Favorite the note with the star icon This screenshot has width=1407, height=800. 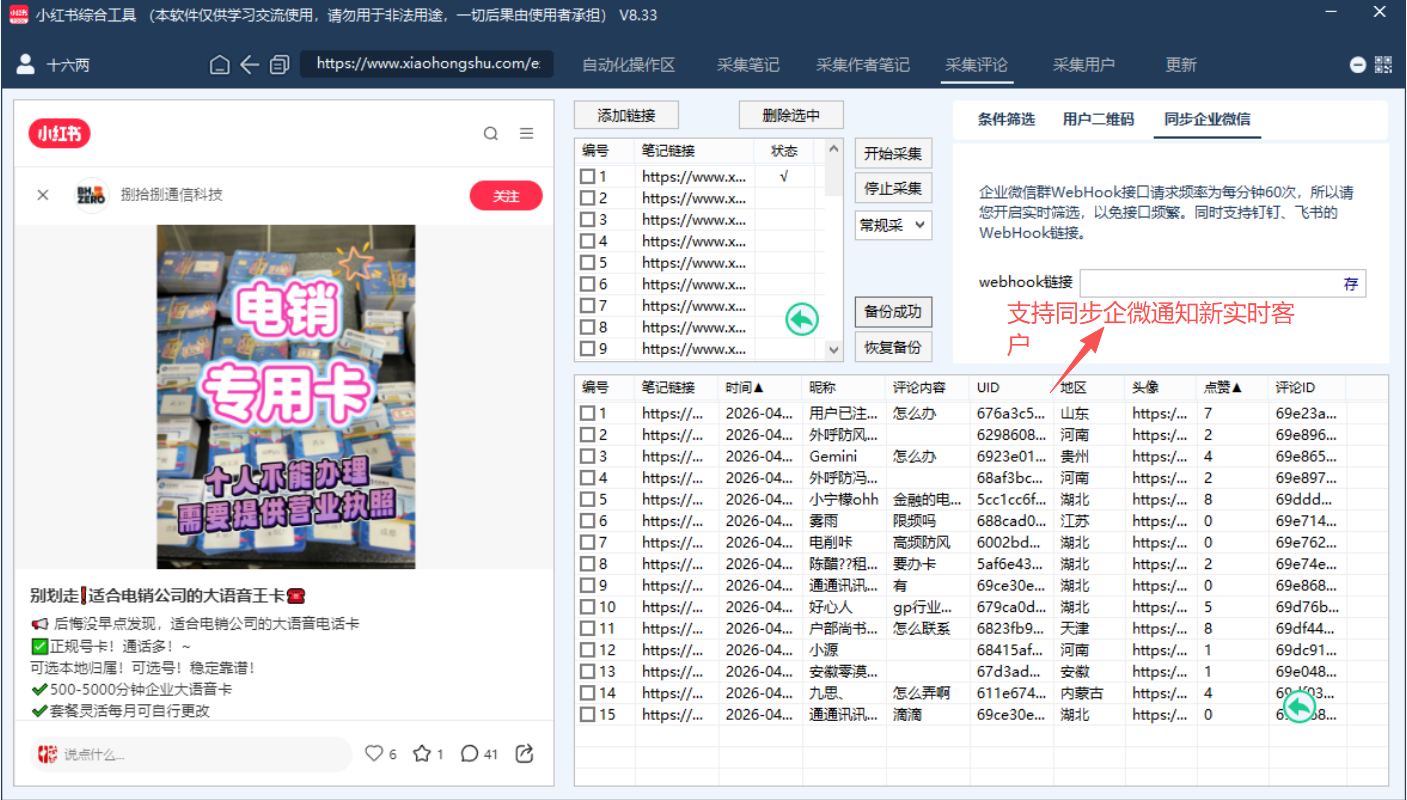coord(422,754)
